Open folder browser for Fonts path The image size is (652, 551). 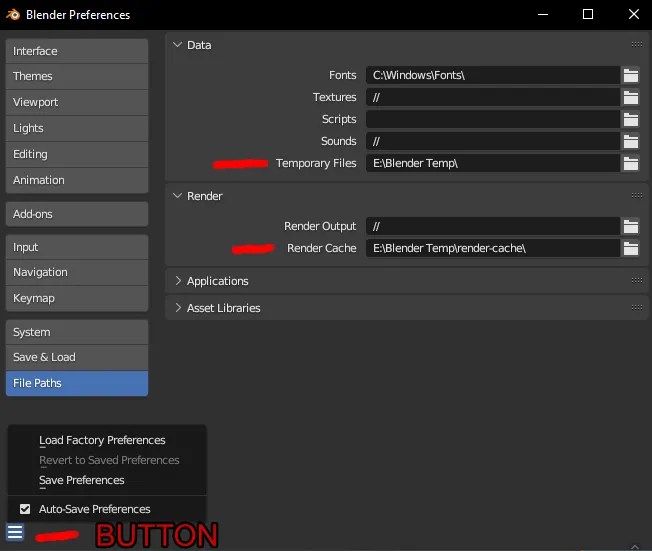[x=630, y=75]
